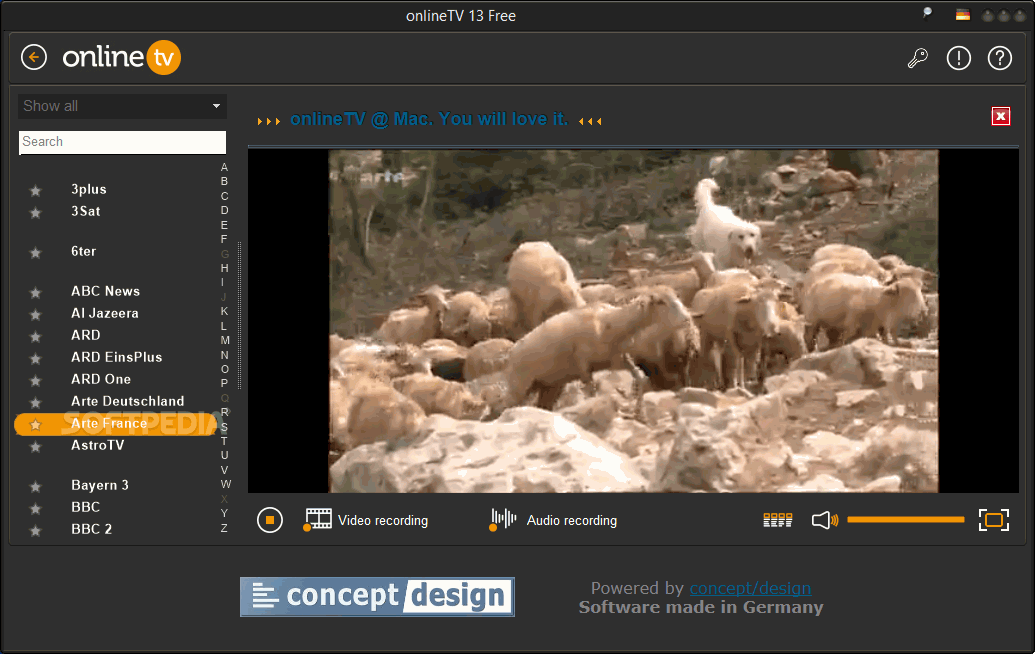Adjust the orange volume slider
Screen dimensions: 1035x654
(x=906, y=519)
